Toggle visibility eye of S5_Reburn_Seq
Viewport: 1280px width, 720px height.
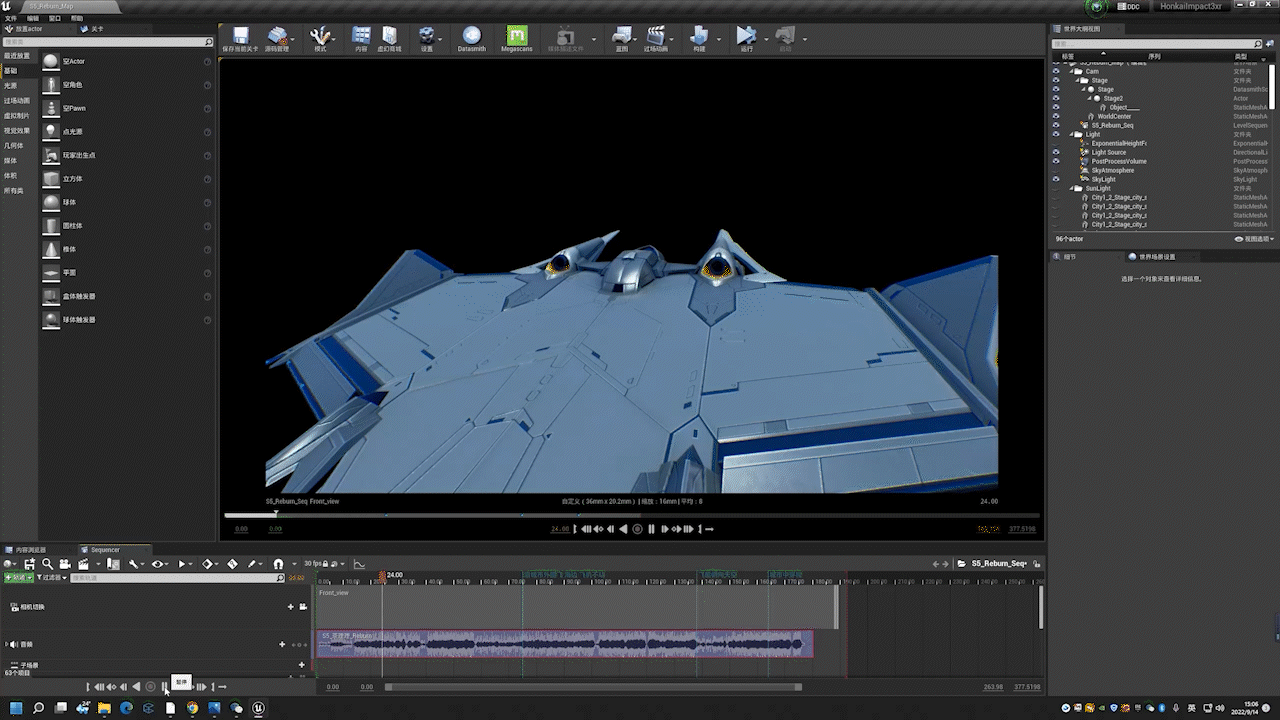pyautogui.click(x=1055, y=125)
